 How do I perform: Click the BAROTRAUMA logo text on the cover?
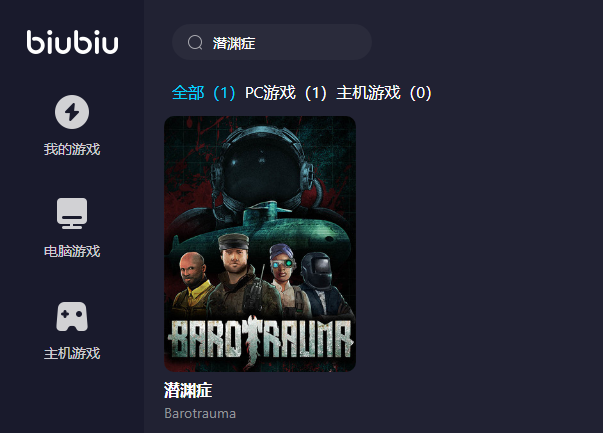click(260, 340)
